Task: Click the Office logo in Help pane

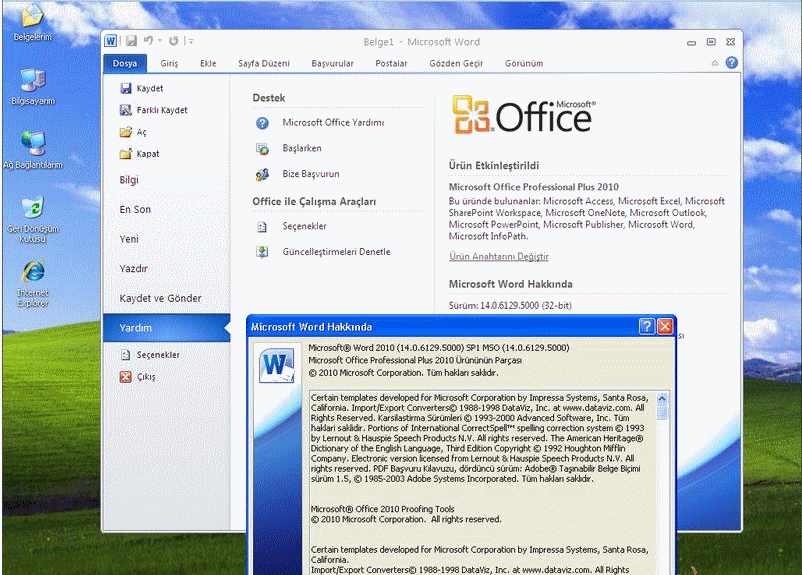Action: (x=524, y=114)
